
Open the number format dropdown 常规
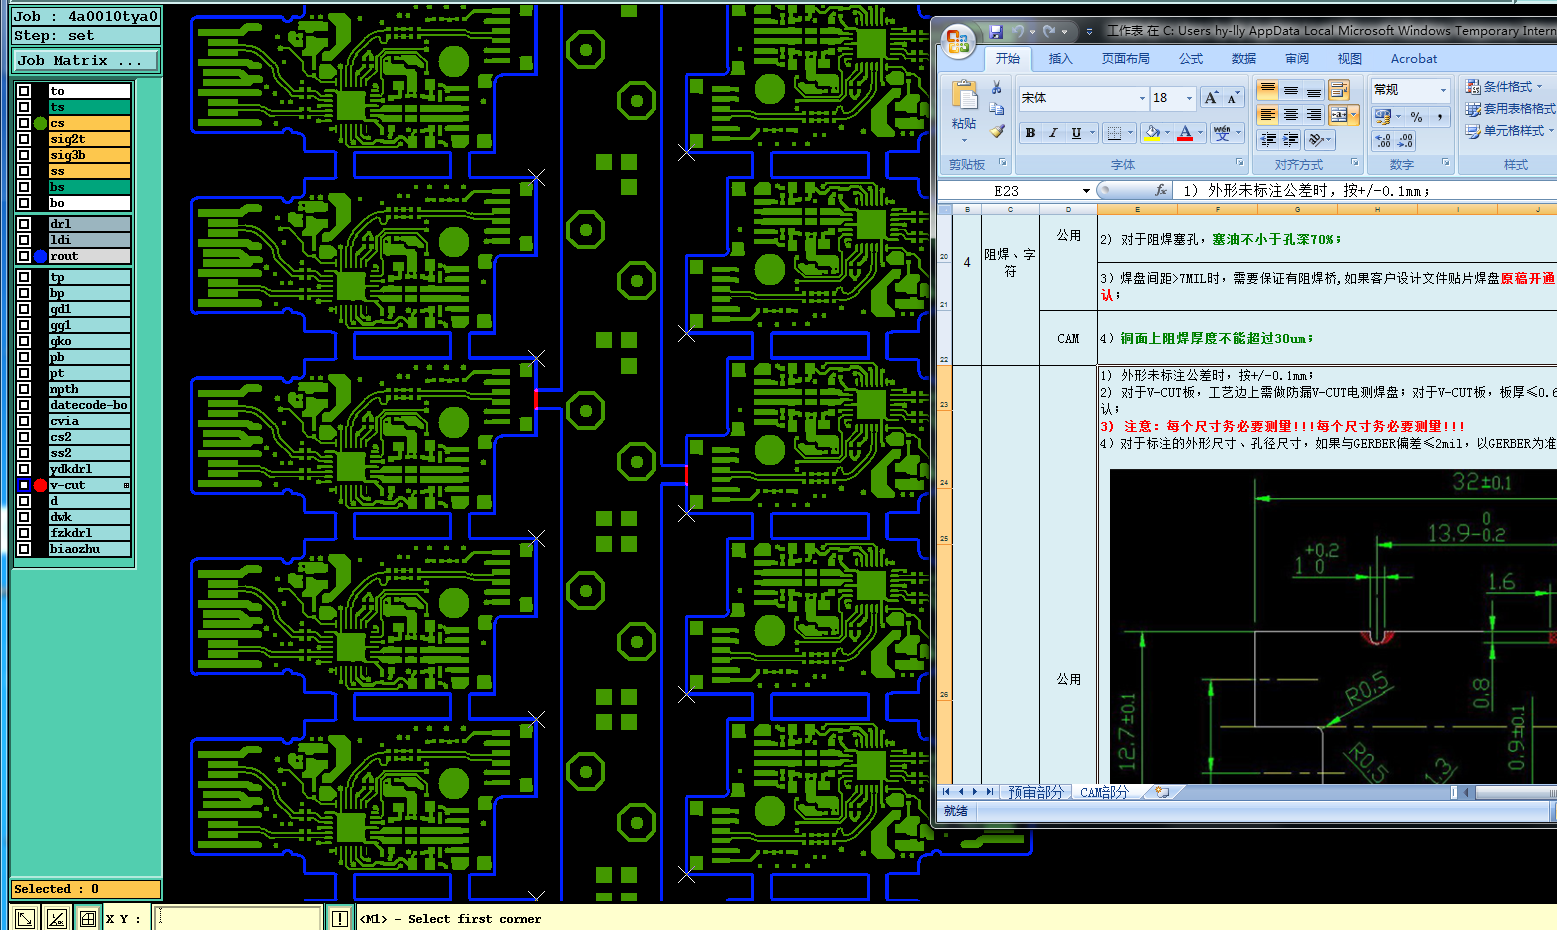(1443, 90)
